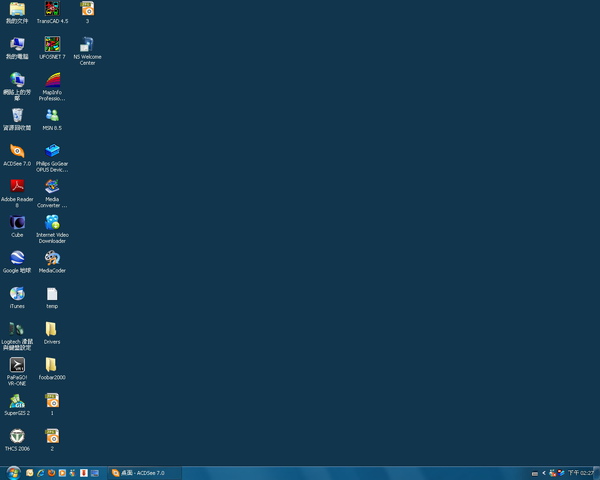Select the Google 地球 desktop icon
The height and width of the screenshot is (480, 600).
tap(17, 261)
